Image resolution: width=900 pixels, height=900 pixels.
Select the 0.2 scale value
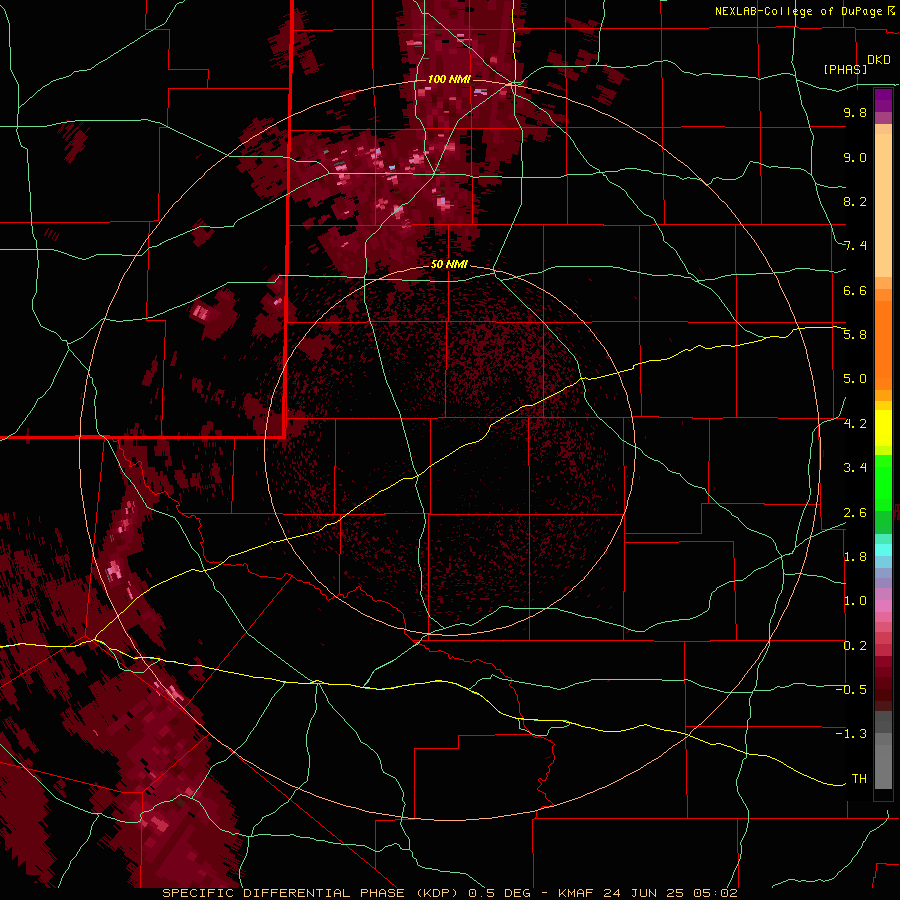coord(855,646)
